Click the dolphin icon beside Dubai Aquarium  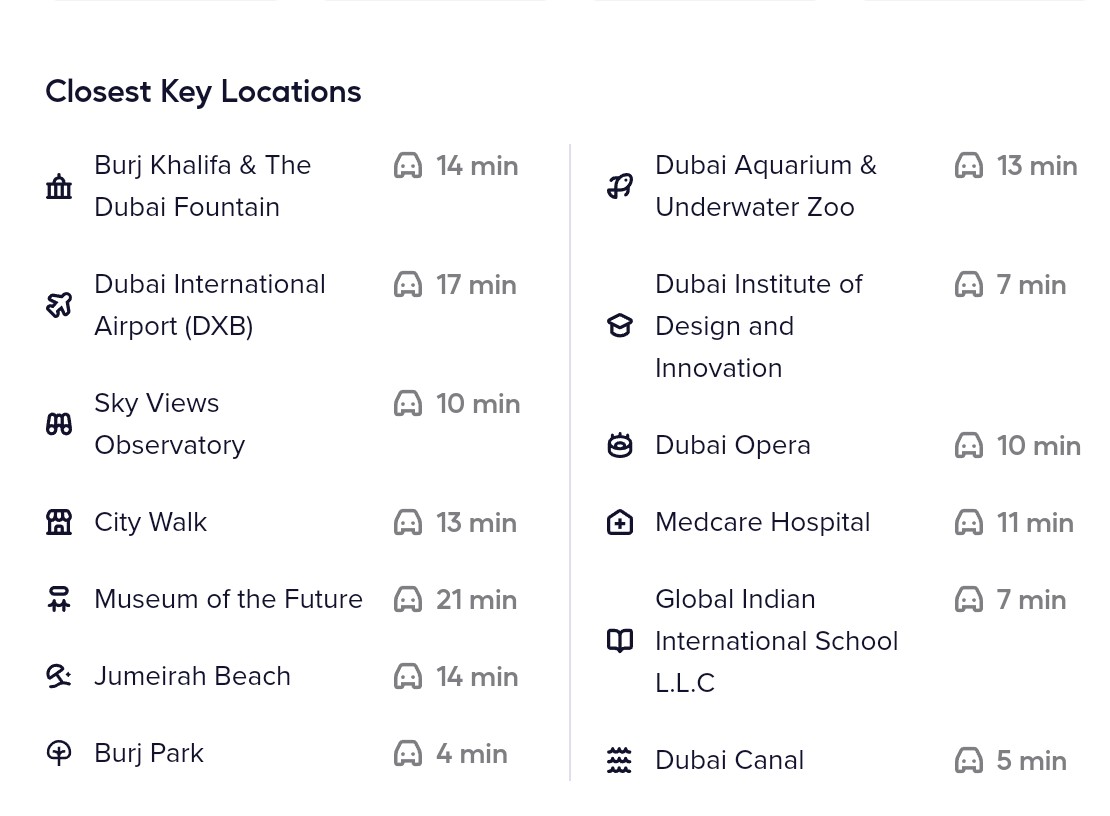[x=620, y=186]
